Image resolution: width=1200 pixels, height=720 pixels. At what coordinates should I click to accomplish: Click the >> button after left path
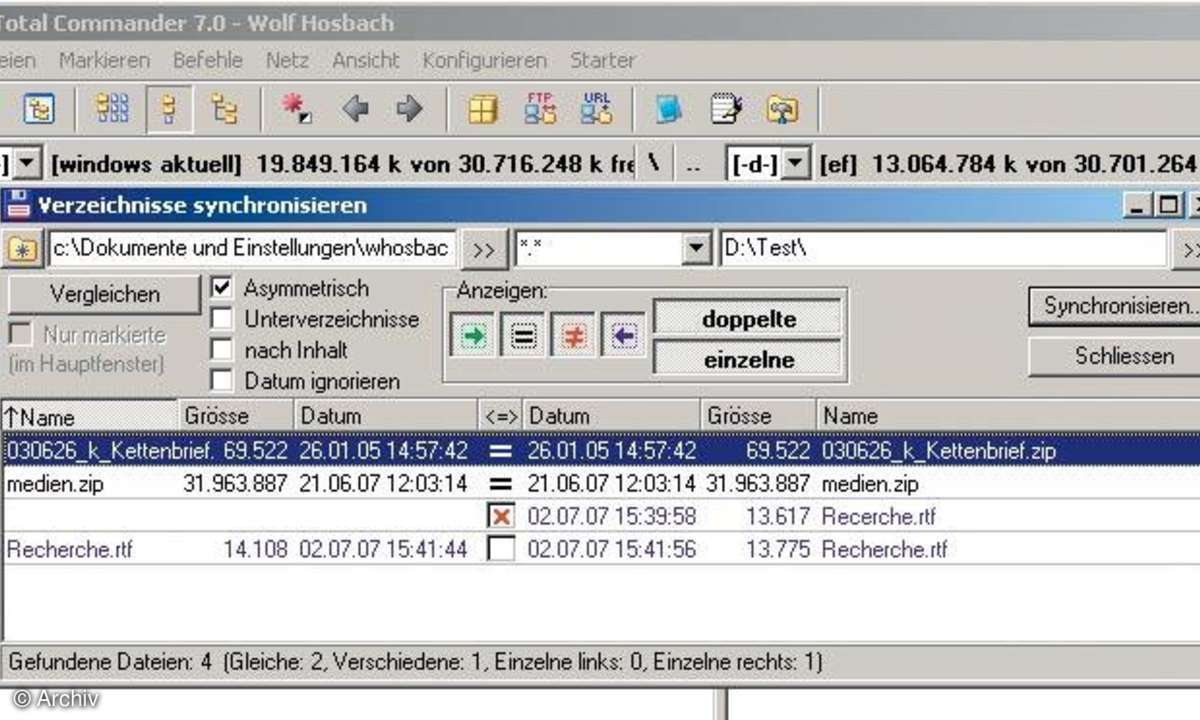coord(484,250)
